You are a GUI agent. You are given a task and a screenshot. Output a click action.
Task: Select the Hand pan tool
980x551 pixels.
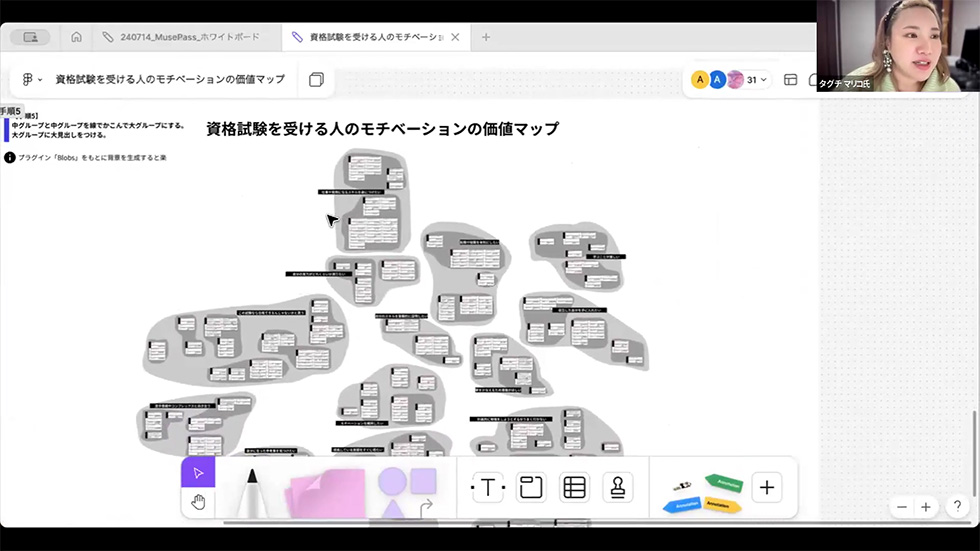(x=198, y=502)
